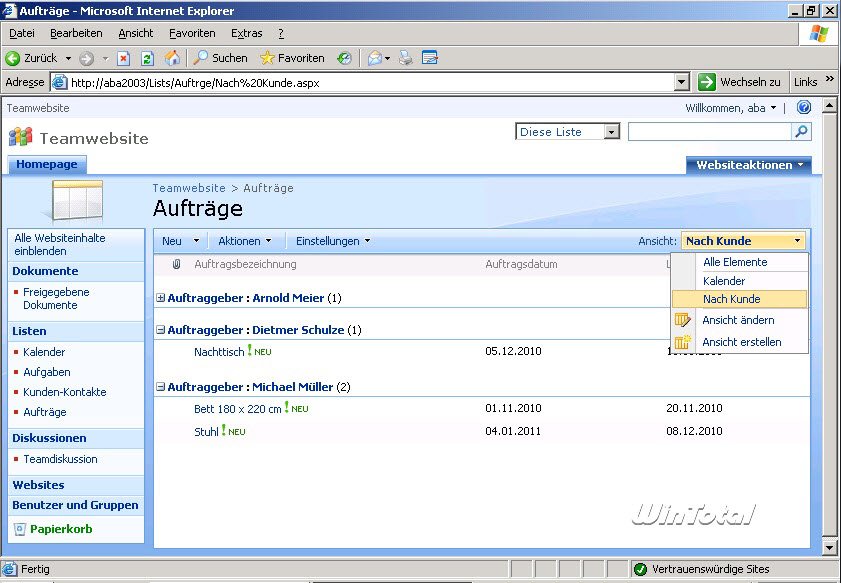Screen dimensions: 841x583
Task: Click the IE Refresh page icon
Action: pos(147,58)
